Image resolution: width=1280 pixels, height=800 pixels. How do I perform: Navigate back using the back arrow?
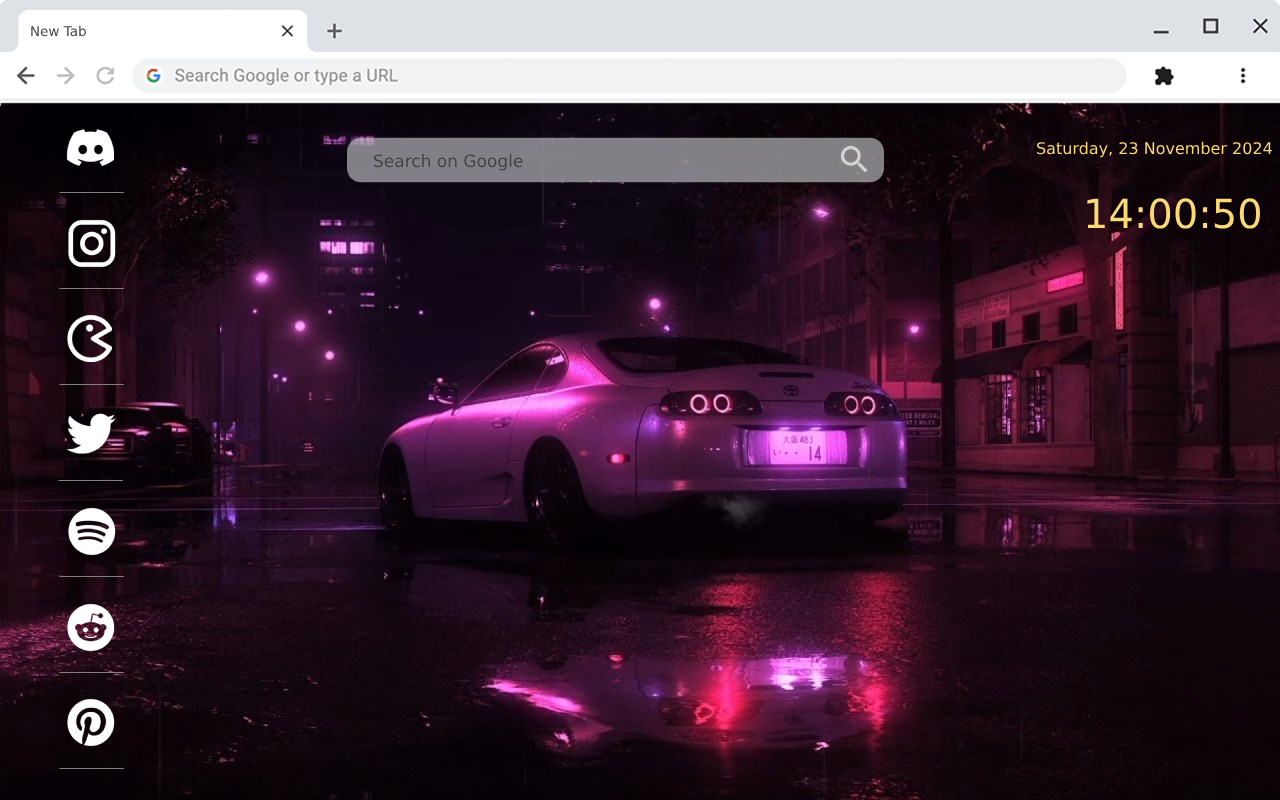(25, 75)
